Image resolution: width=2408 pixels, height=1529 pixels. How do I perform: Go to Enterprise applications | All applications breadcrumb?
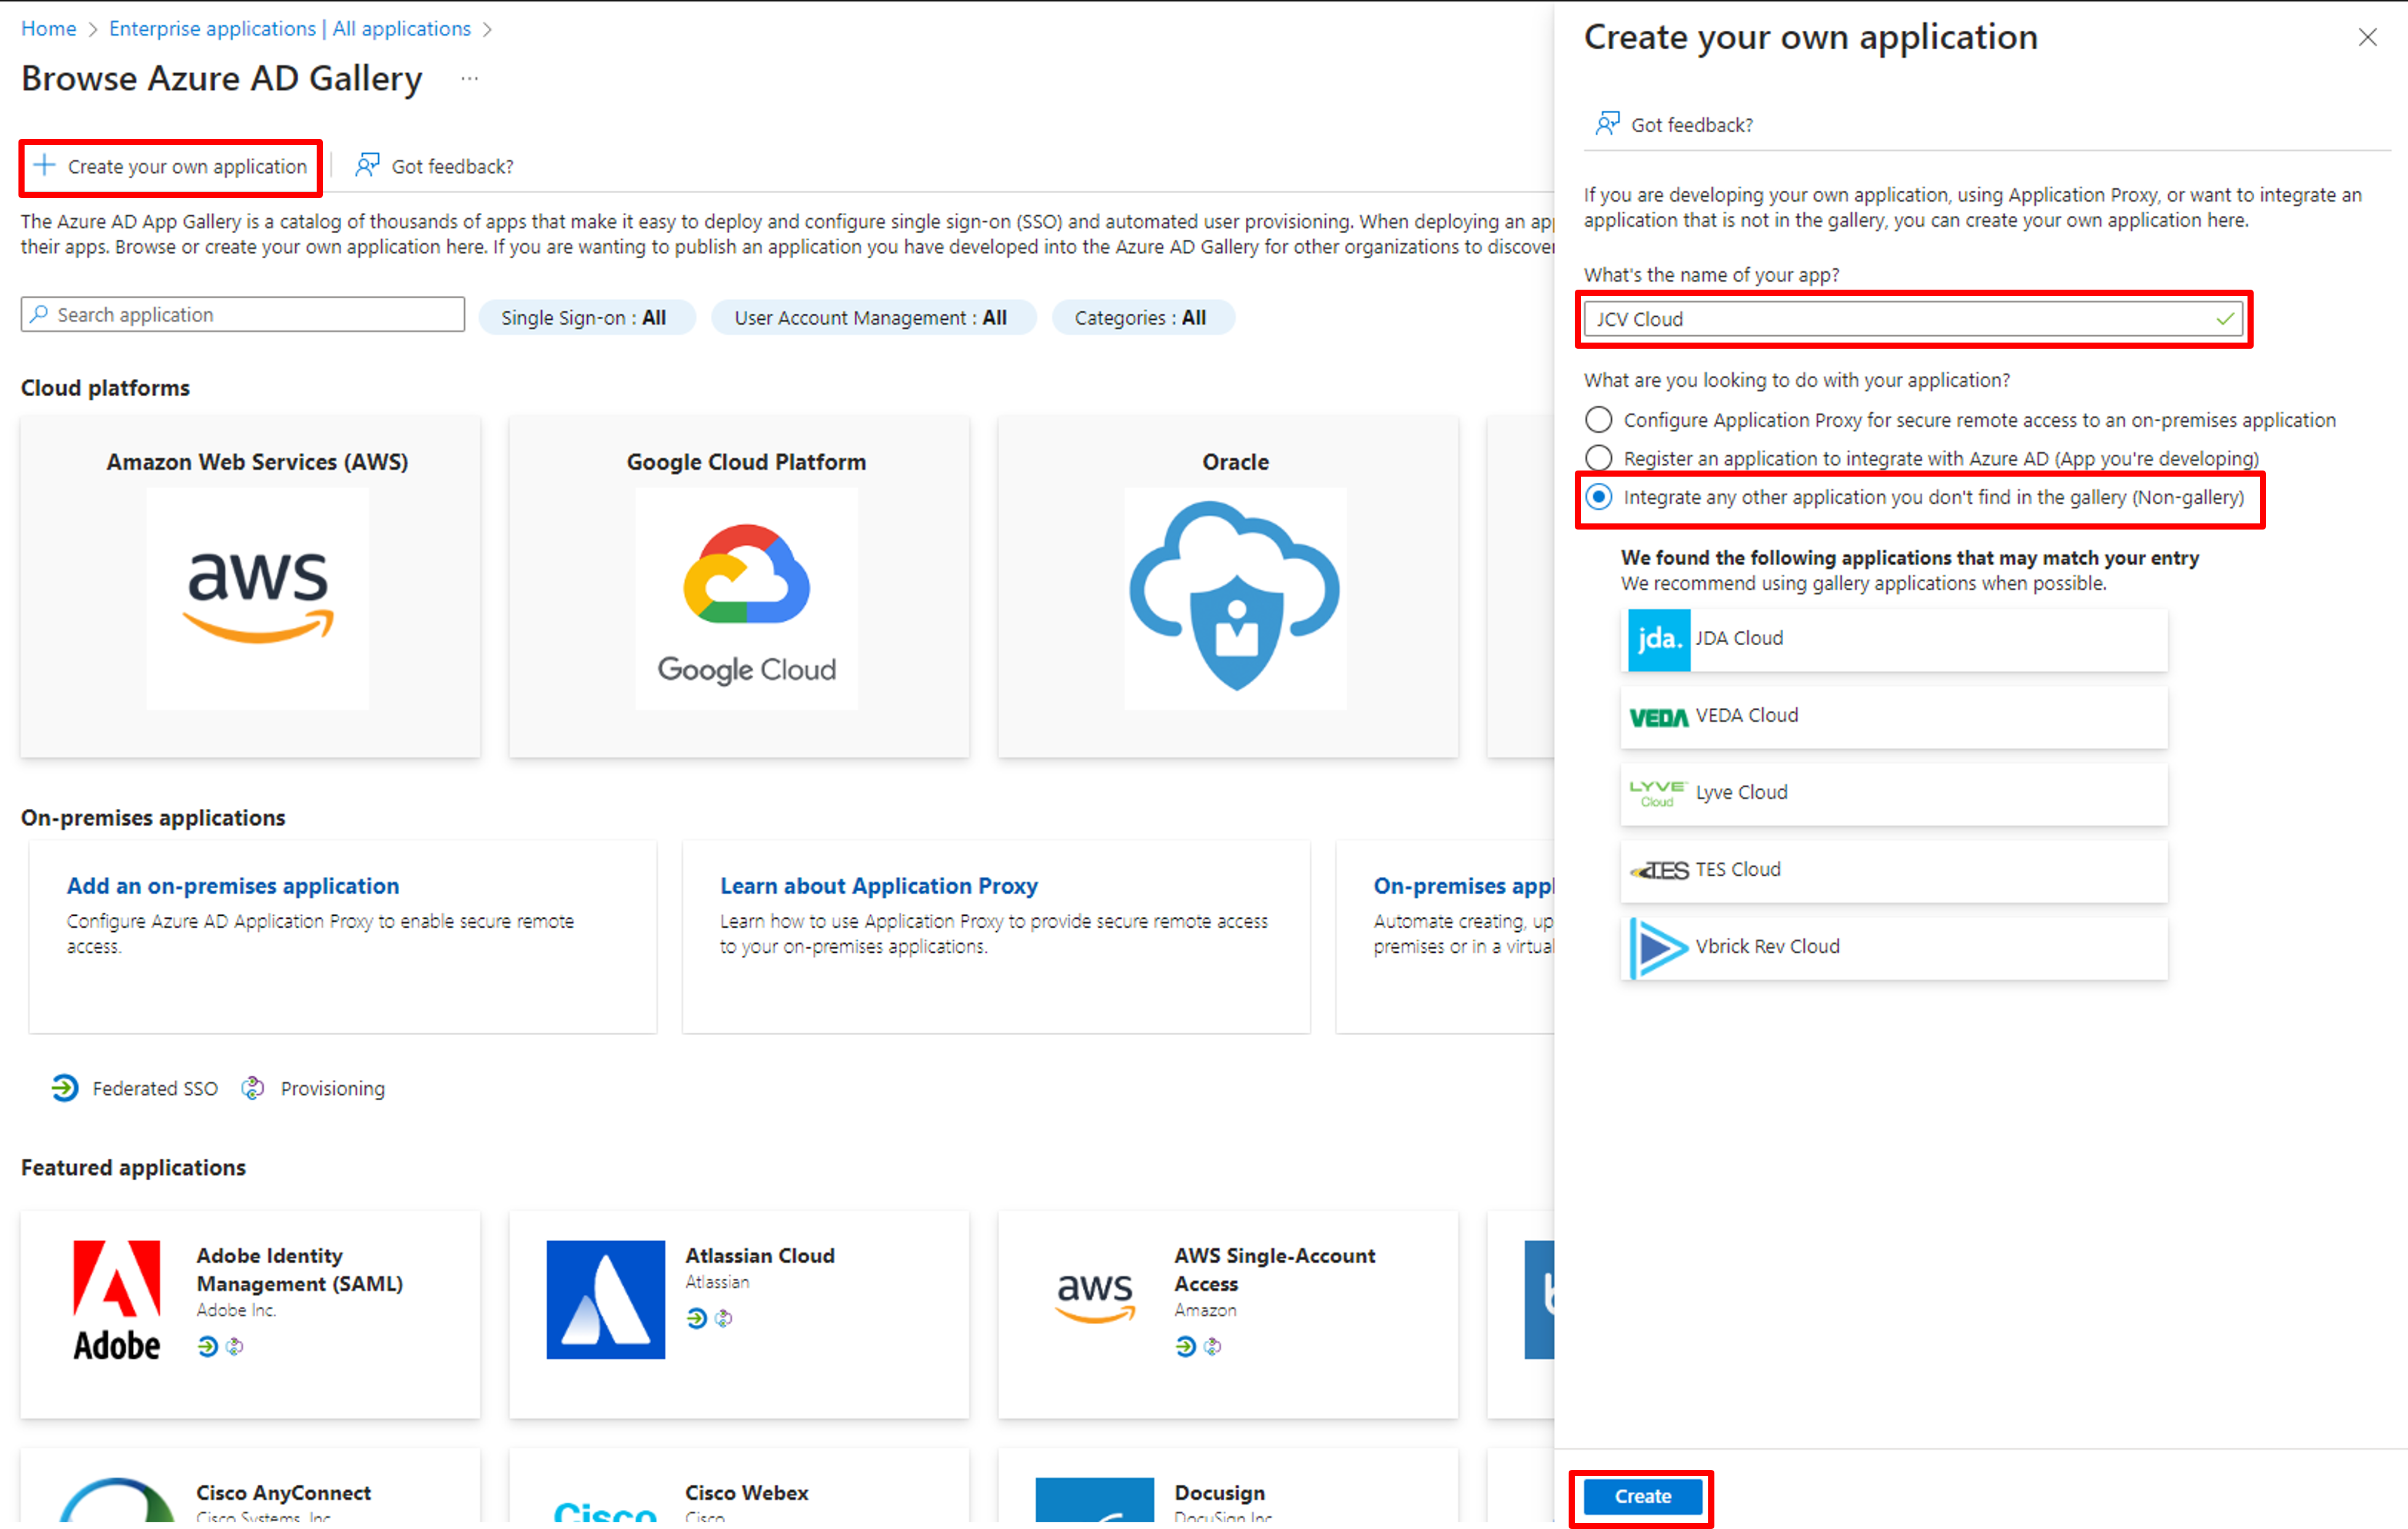click(x=290, y=28)
